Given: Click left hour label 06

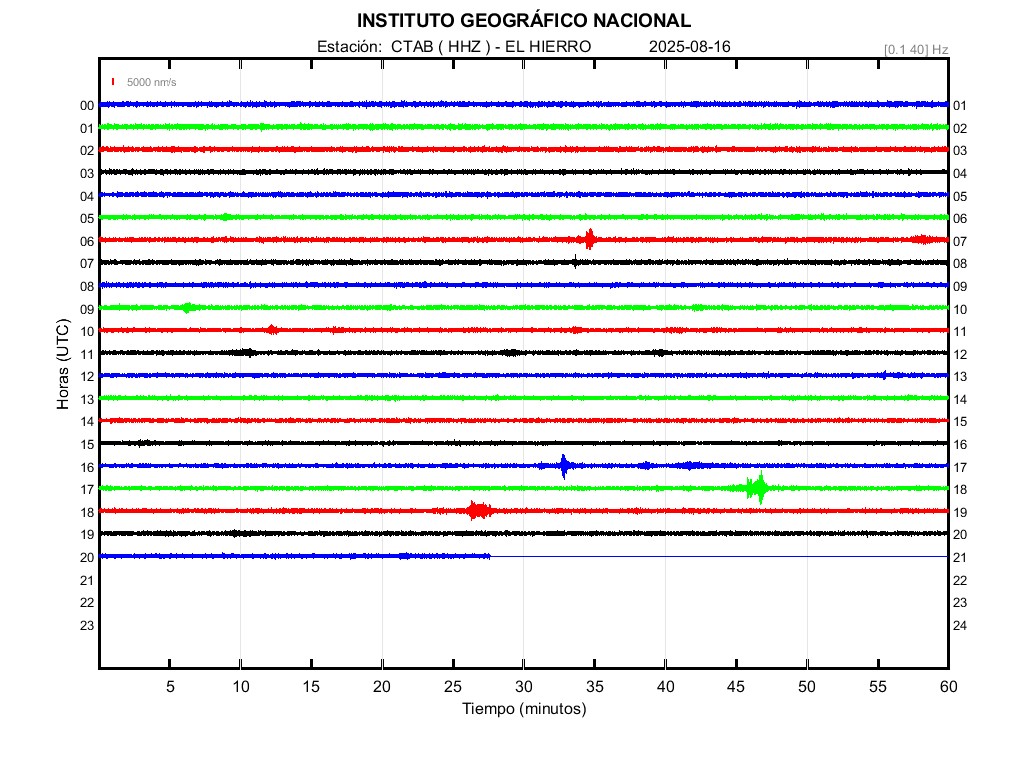Looking at the screenshot, I should click(87, 242).
